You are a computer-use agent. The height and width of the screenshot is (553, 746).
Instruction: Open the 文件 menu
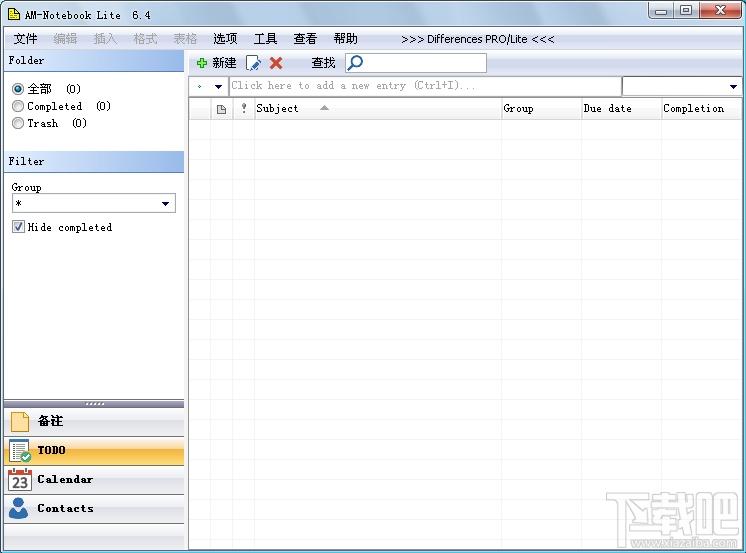pos(25,39)
